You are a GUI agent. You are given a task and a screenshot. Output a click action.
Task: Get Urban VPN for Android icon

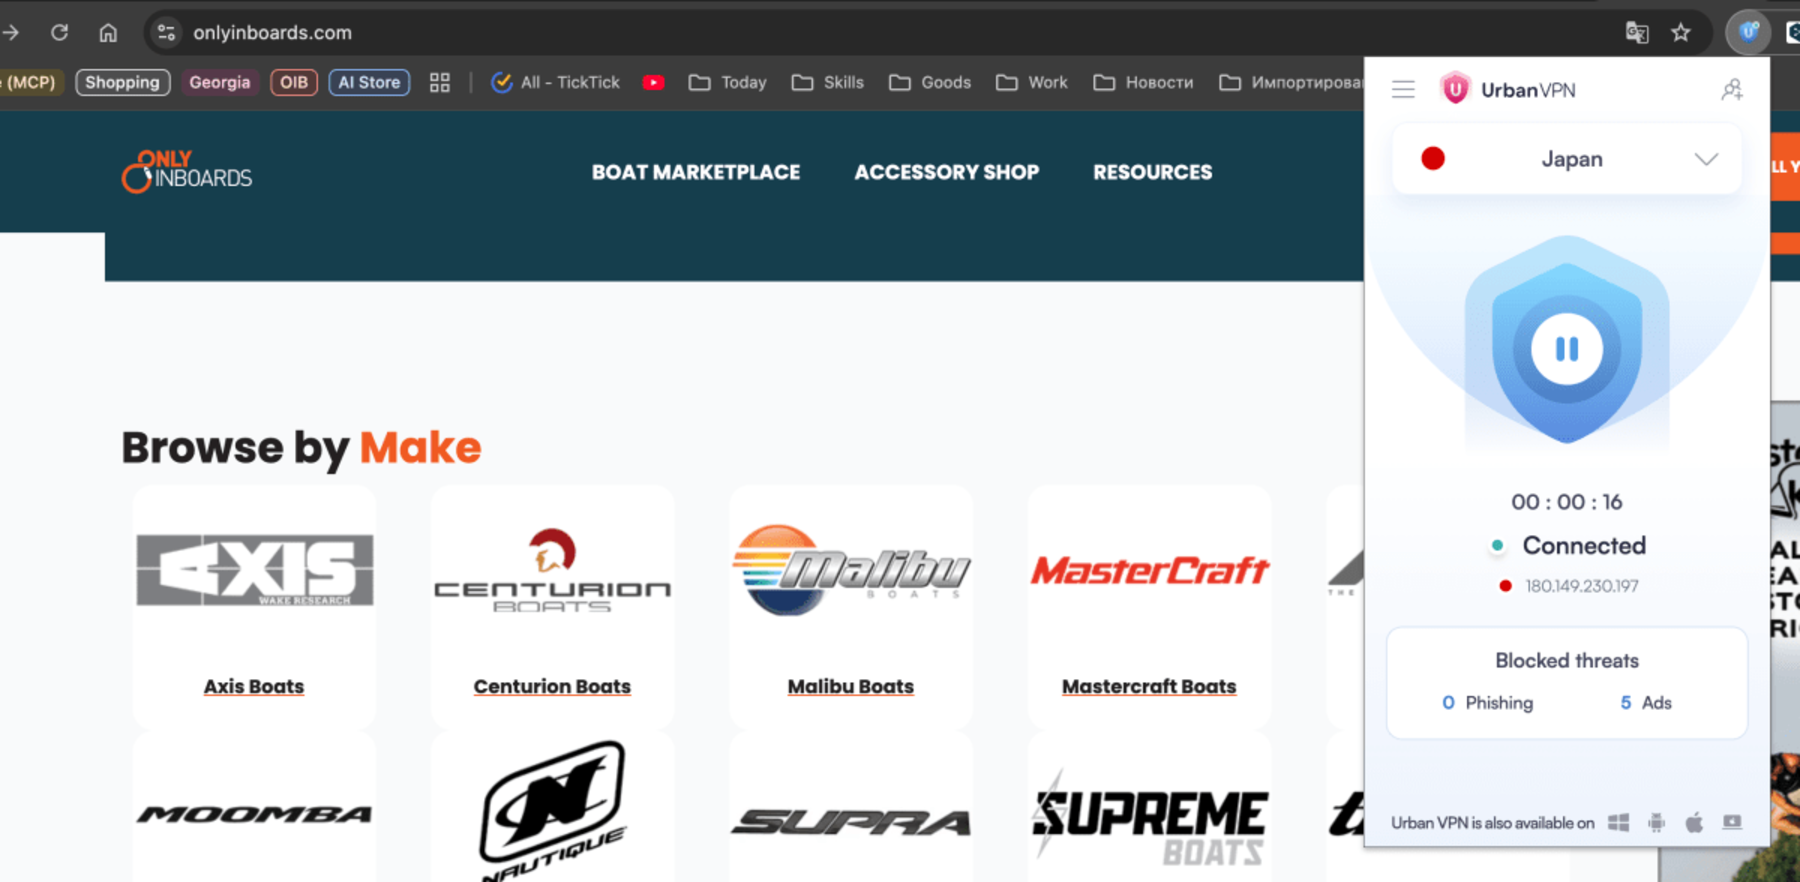[1657, 823]
